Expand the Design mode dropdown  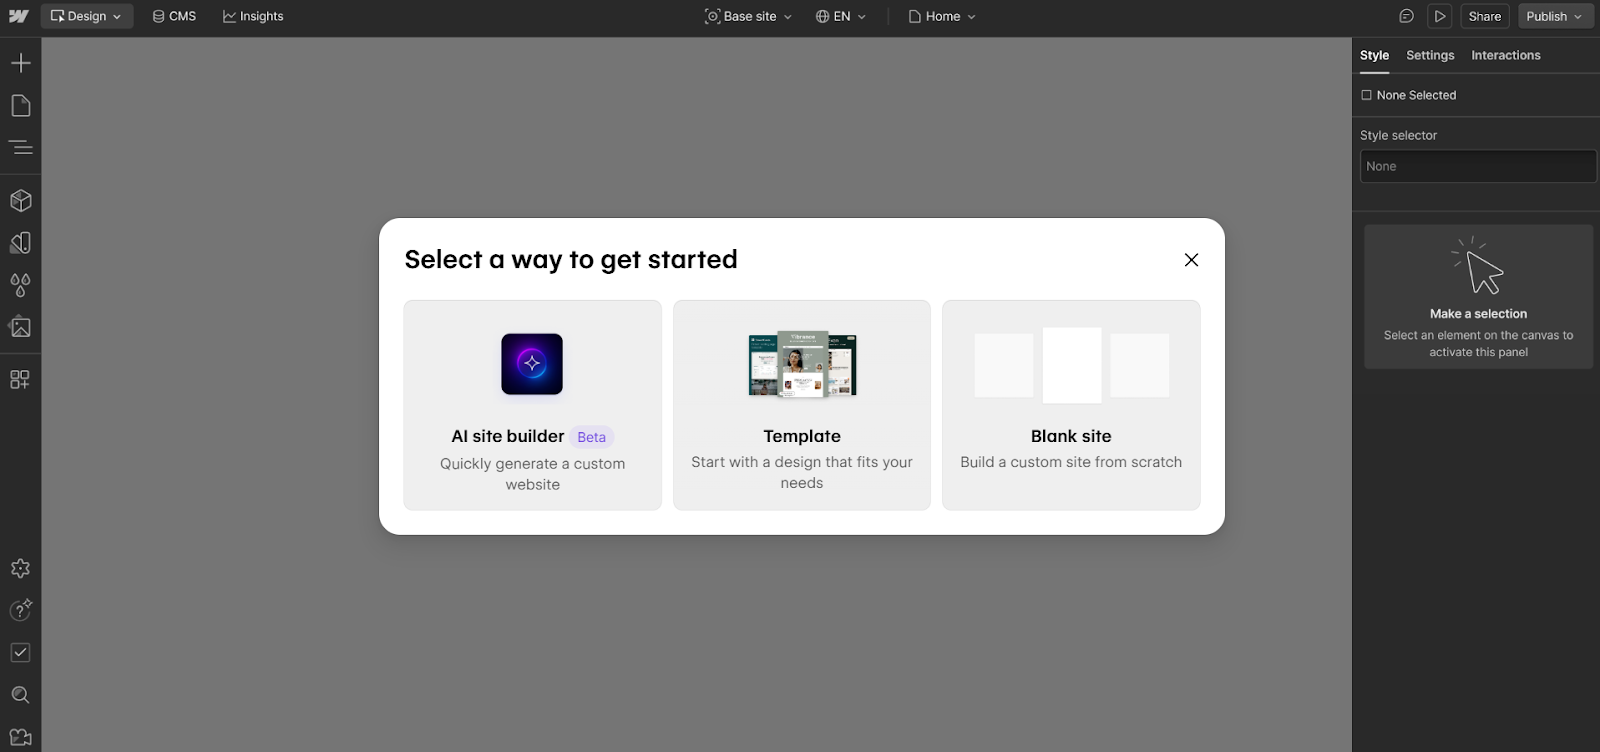tap(87, 16)
